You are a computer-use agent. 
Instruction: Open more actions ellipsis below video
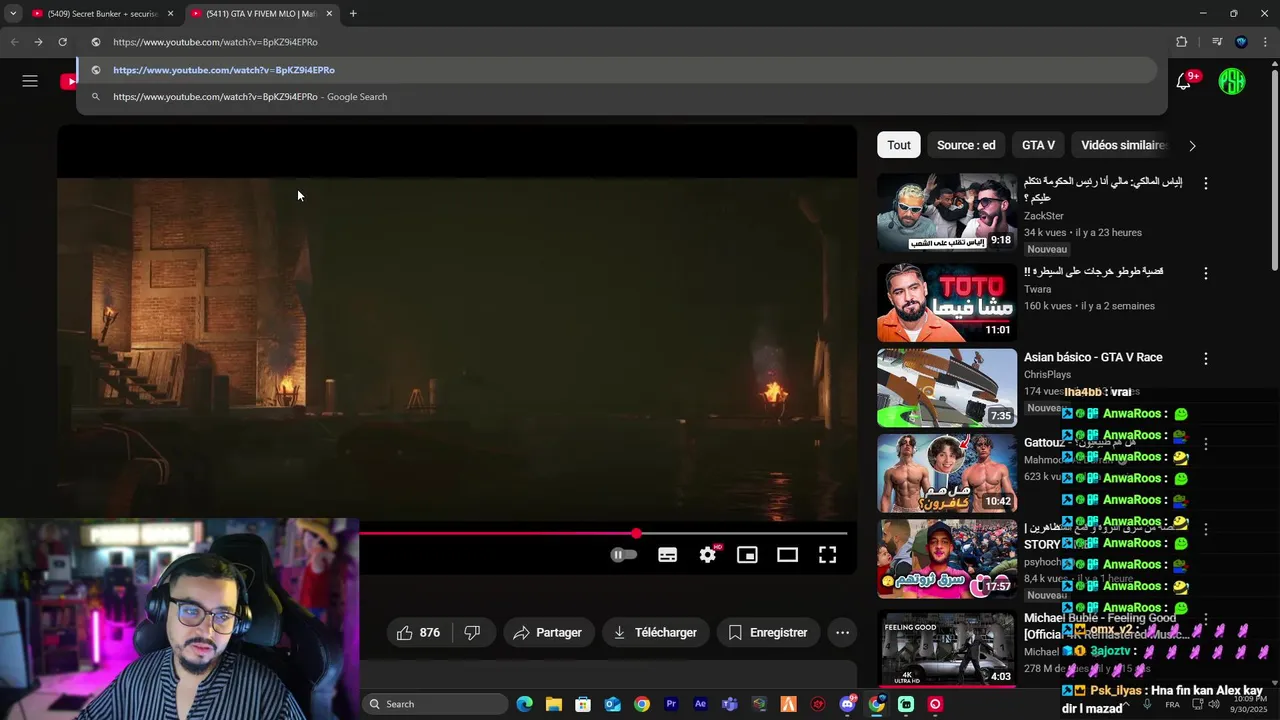pyautogui.click(x=843, y=633)
